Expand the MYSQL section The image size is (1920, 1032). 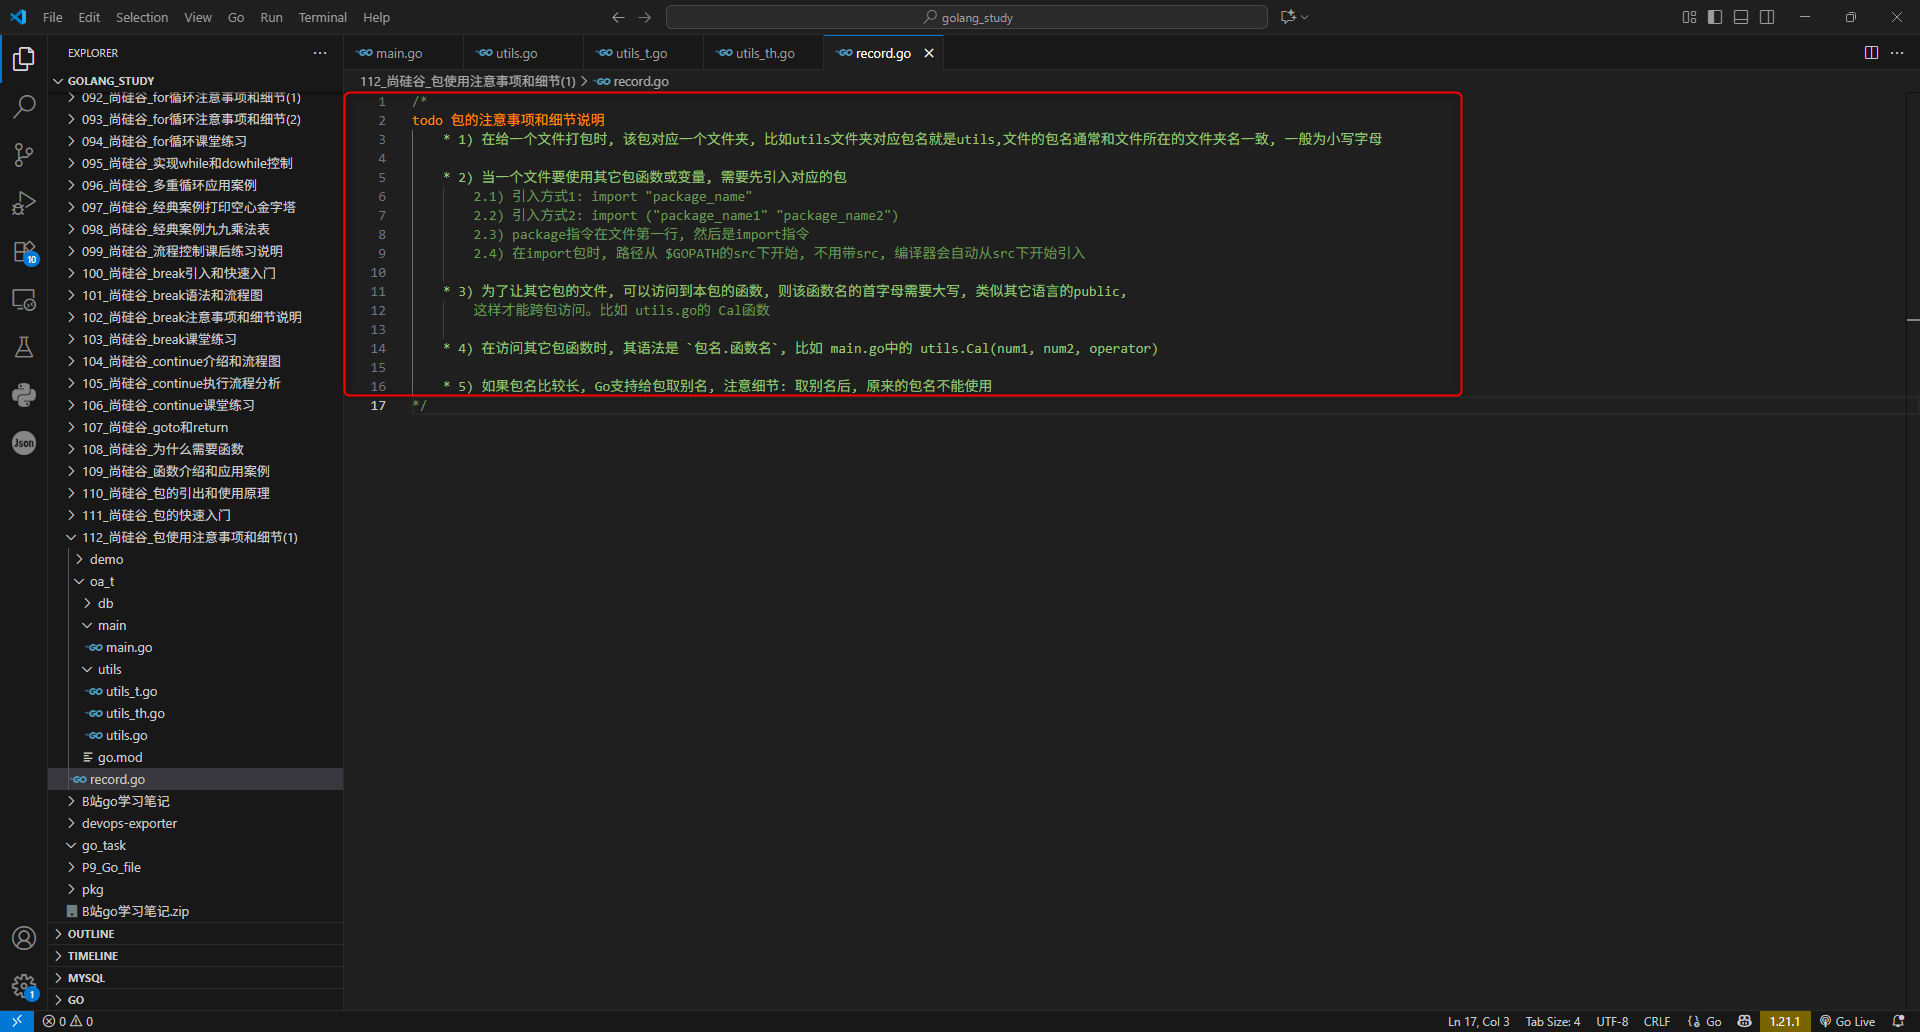tap(195, 978)
